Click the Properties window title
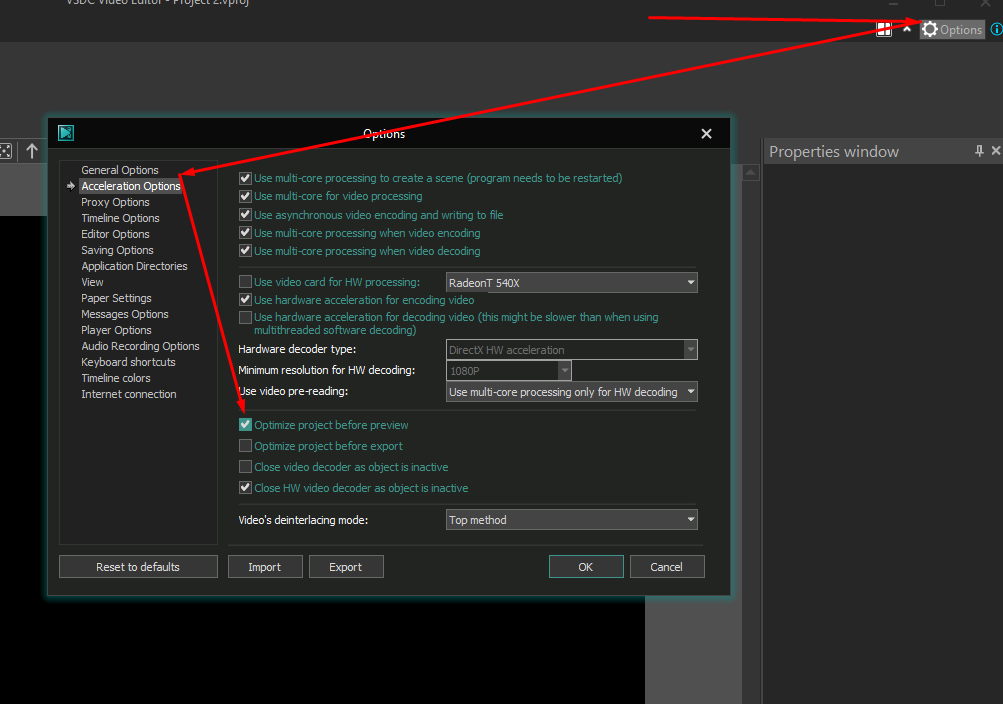1003x704 pixels. click(833, 152)
